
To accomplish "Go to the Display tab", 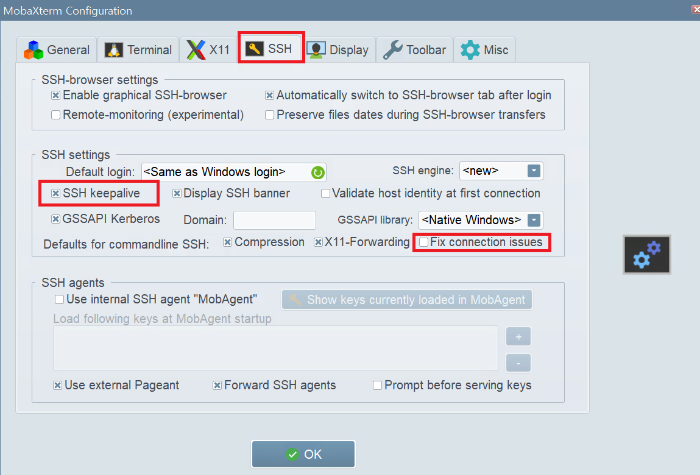I will [x=339, y=50].
